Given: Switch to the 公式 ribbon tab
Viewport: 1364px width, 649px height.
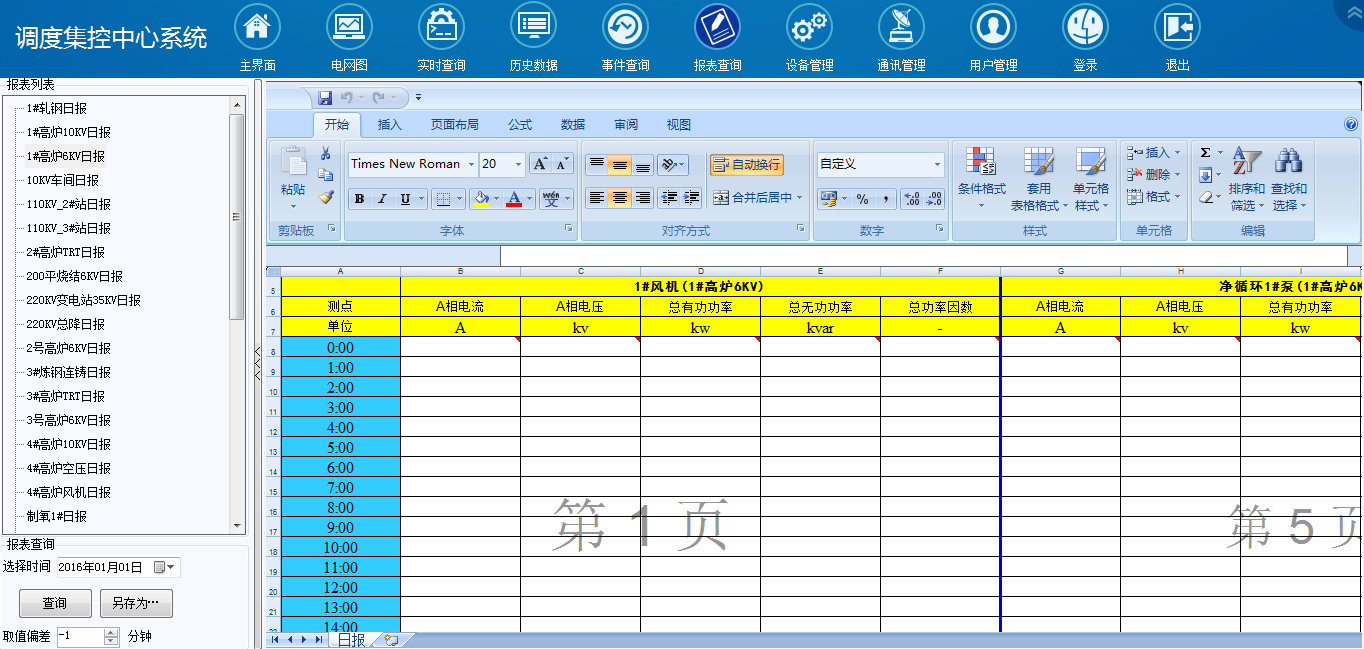Looking at the screenshot, I should (x=520, y=125).
